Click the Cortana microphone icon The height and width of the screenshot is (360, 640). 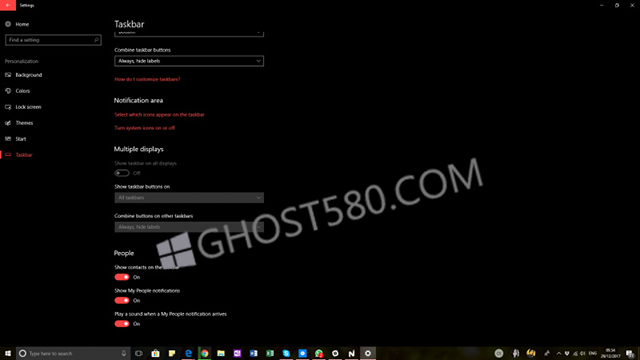pos(124,353)
